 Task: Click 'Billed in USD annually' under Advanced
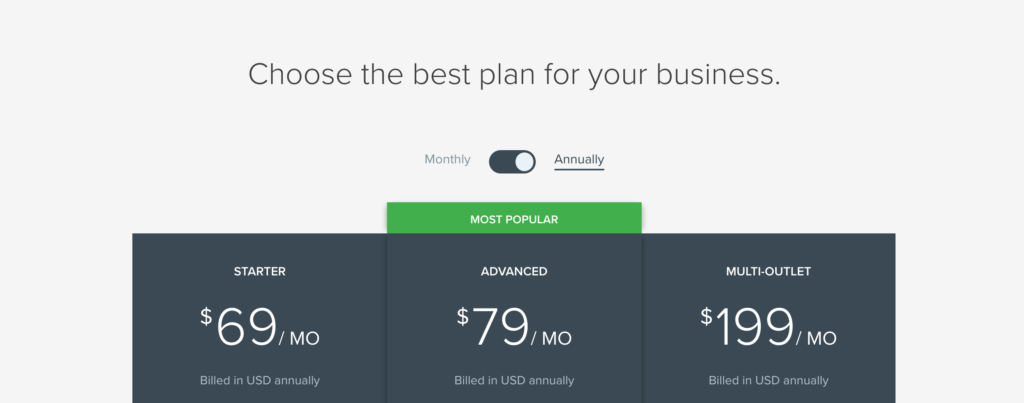514,380
